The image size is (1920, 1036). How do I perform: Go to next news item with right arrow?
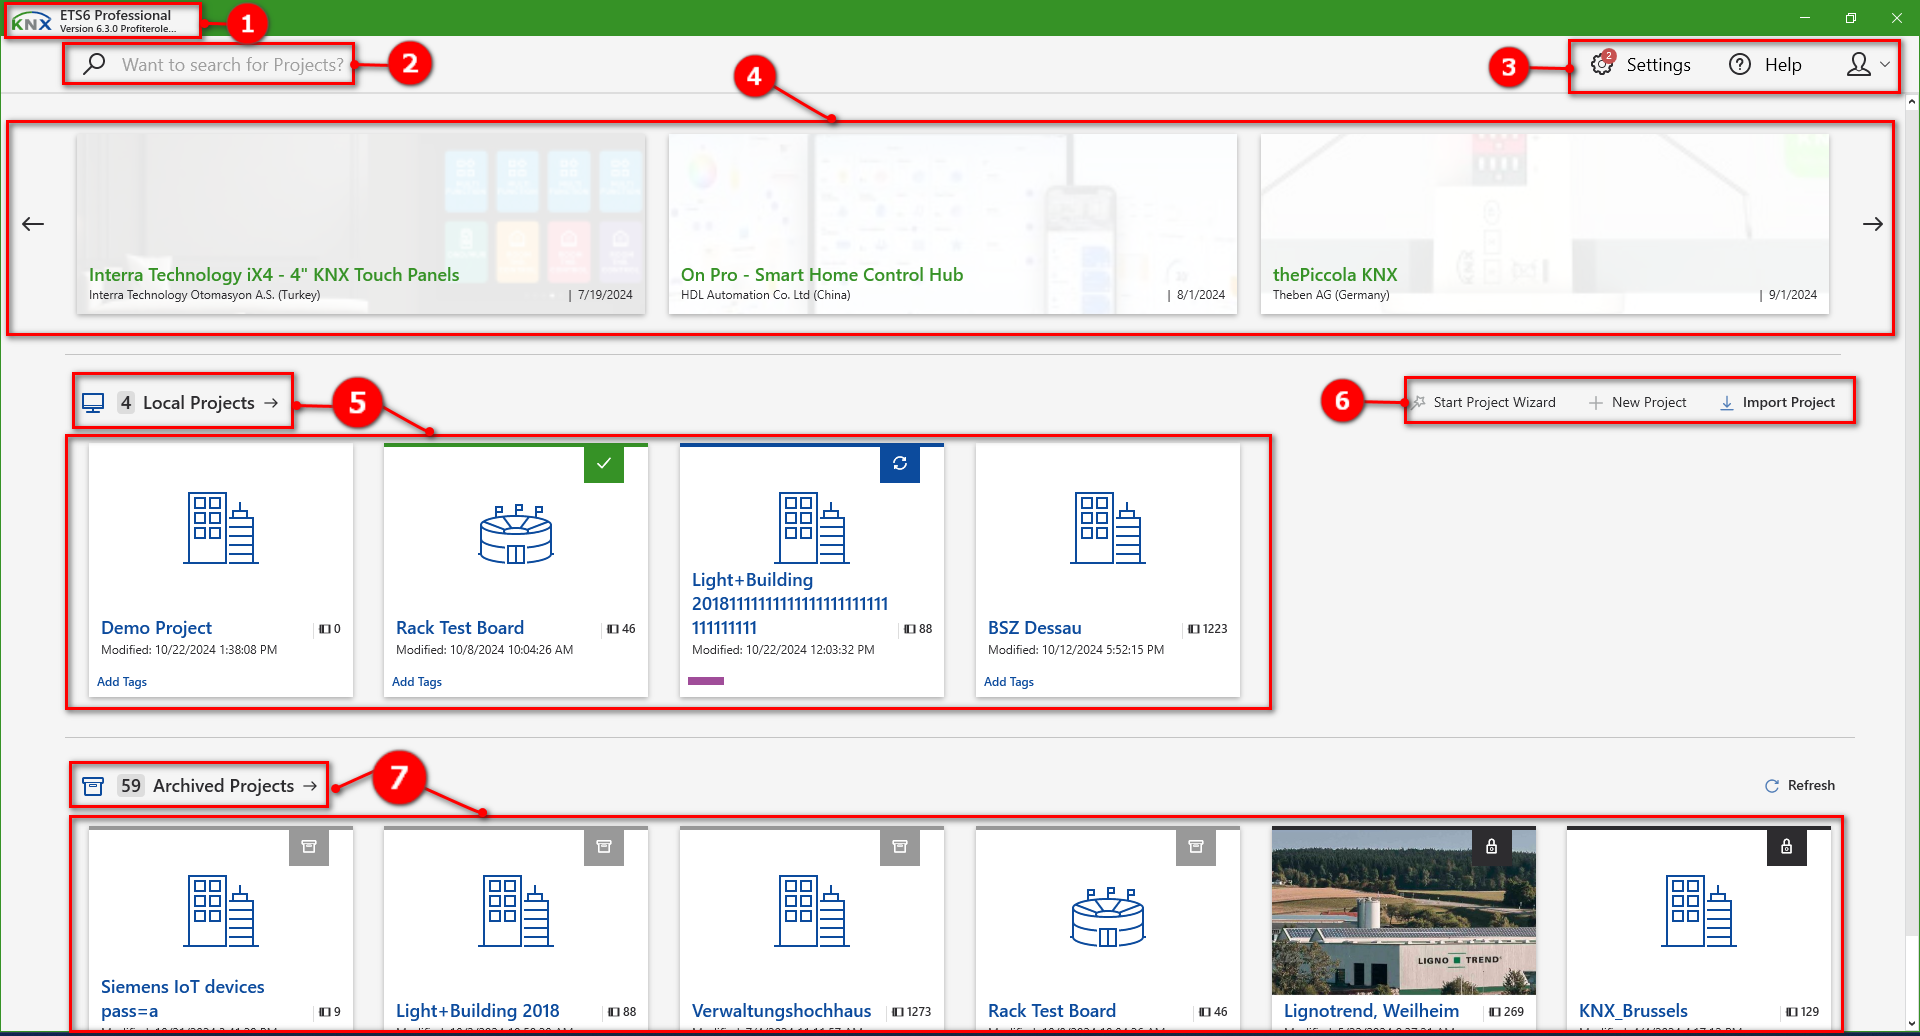(1873, 224)
